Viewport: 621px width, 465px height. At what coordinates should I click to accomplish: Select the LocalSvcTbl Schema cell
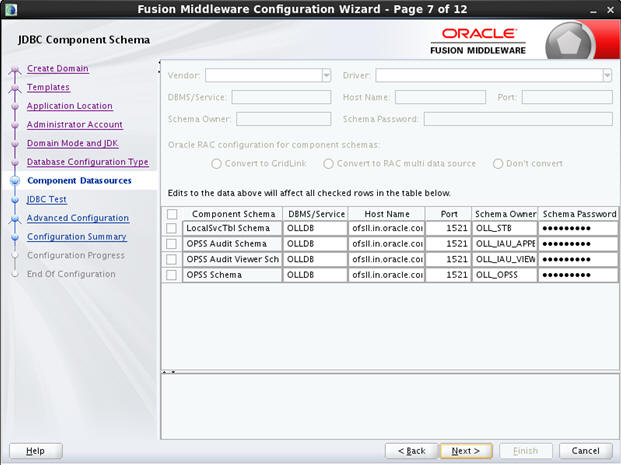click(x=232, y=228)
